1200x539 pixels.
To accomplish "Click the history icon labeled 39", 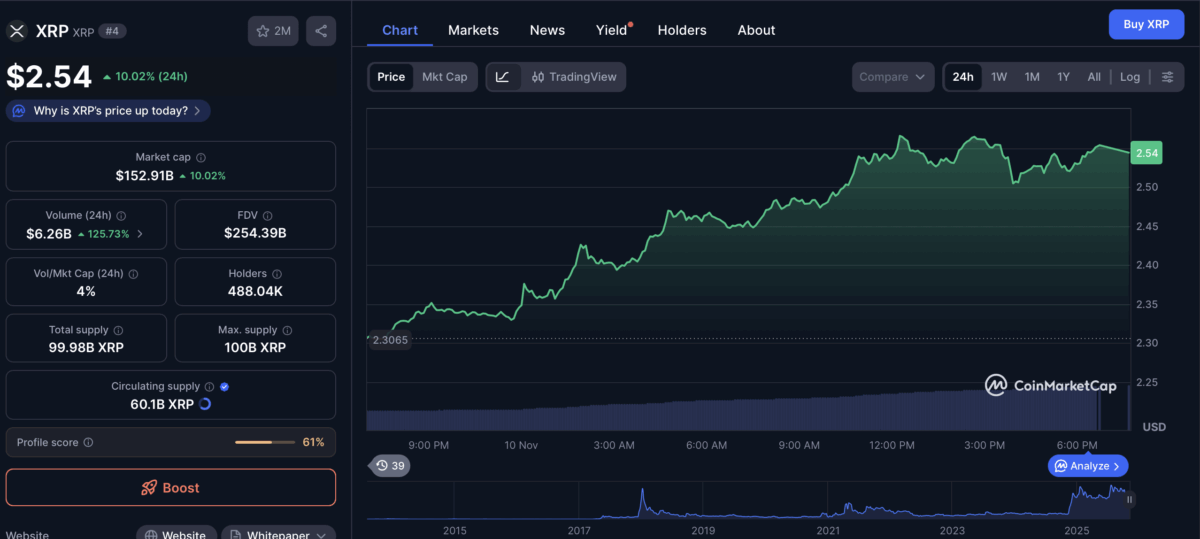I will tap(390, 466).
